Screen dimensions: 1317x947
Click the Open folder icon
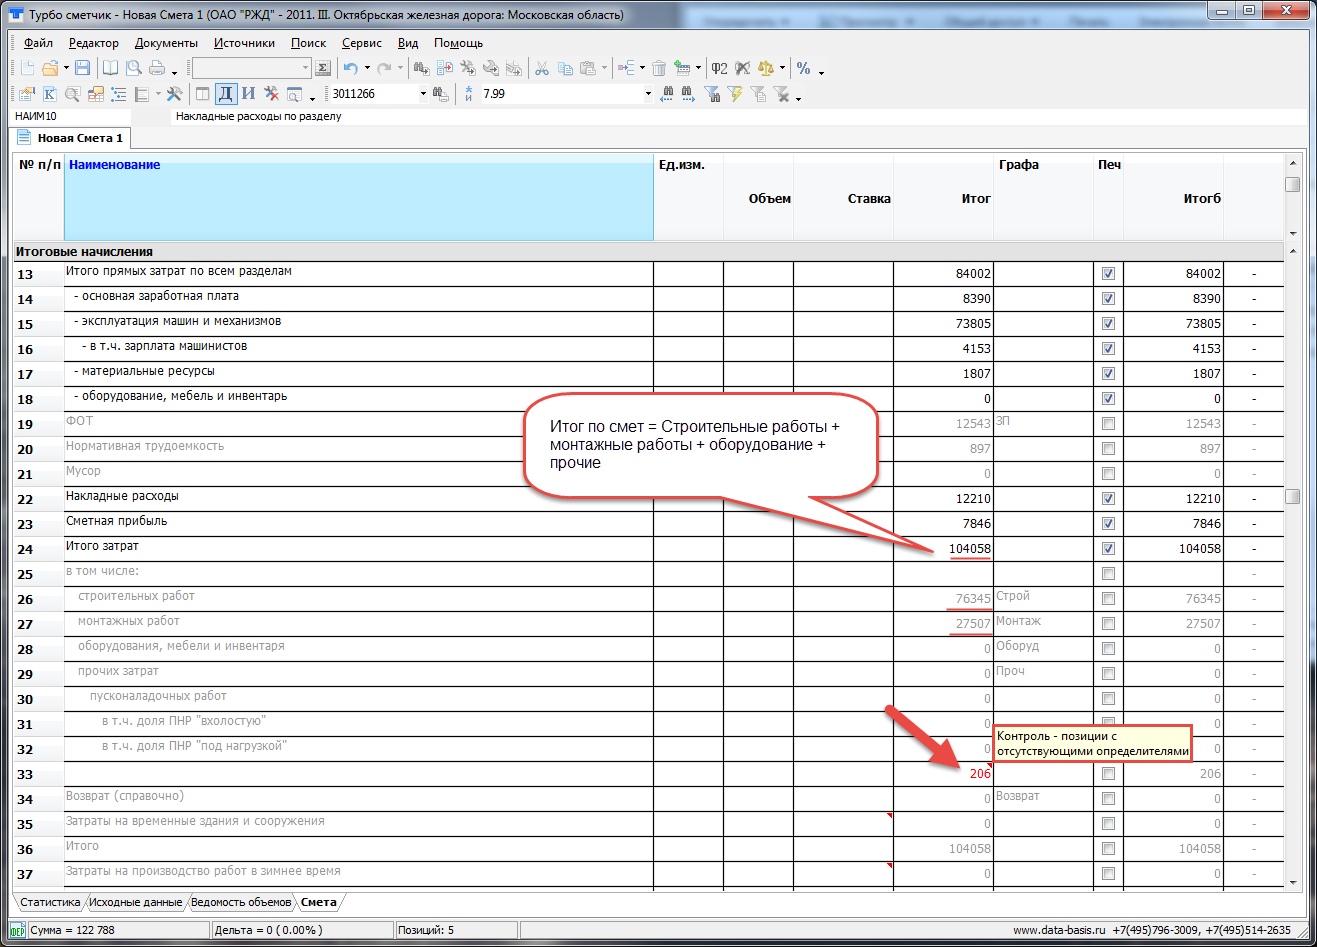click(50, 68)
